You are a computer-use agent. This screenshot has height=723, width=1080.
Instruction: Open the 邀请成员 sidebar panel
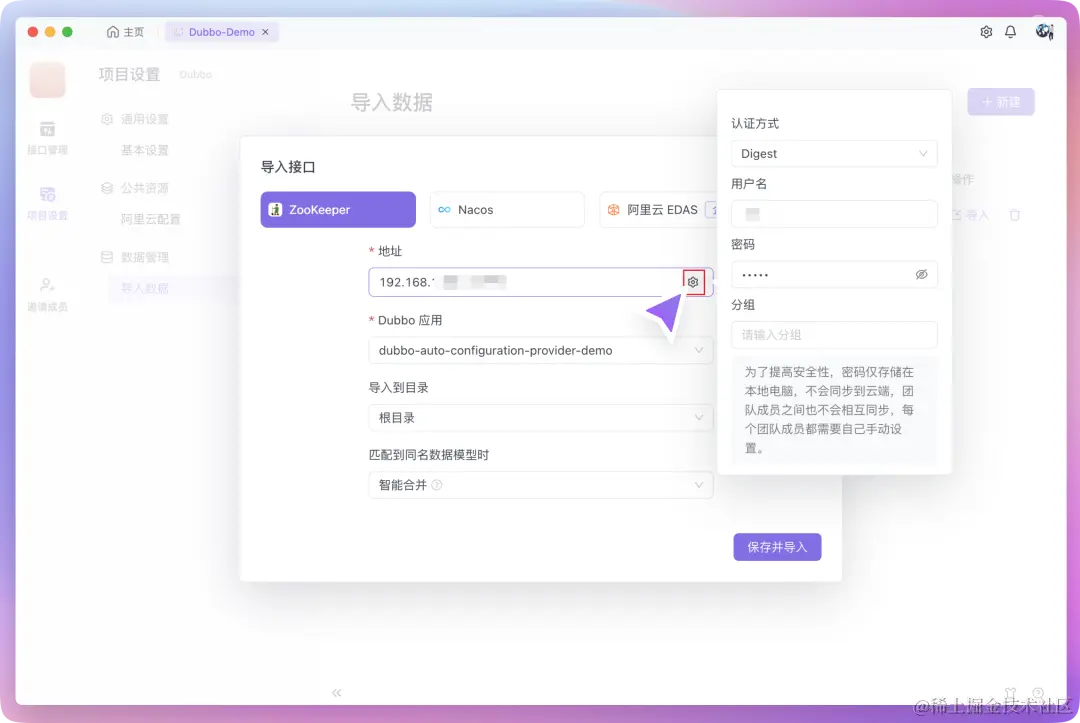click(x=47, y=290)
